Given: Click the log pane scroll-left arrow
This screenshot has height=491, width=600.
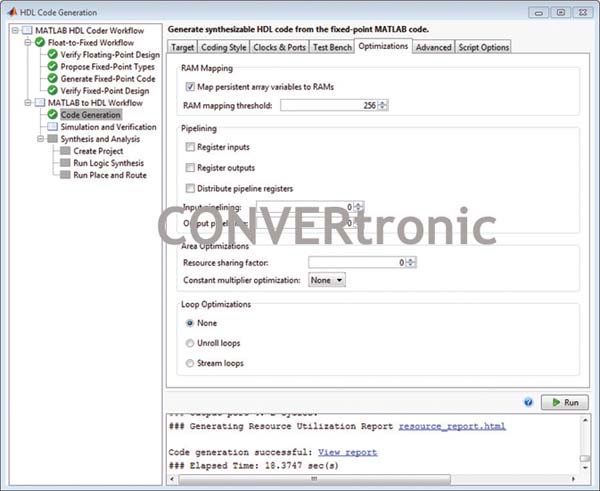Looking at the screenshot, I should (x=172, y=479).
